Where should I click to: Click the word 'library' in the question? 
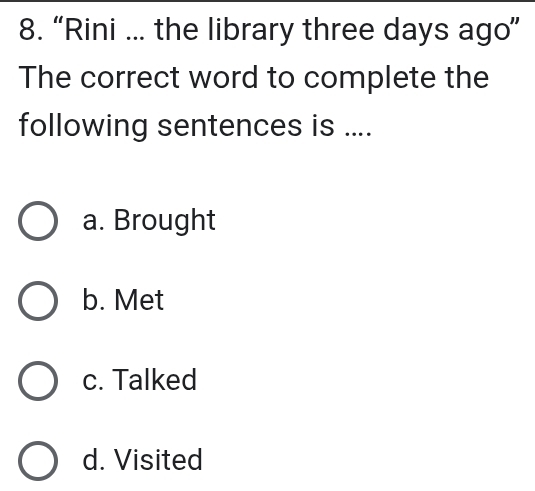(x=251, y=31)
